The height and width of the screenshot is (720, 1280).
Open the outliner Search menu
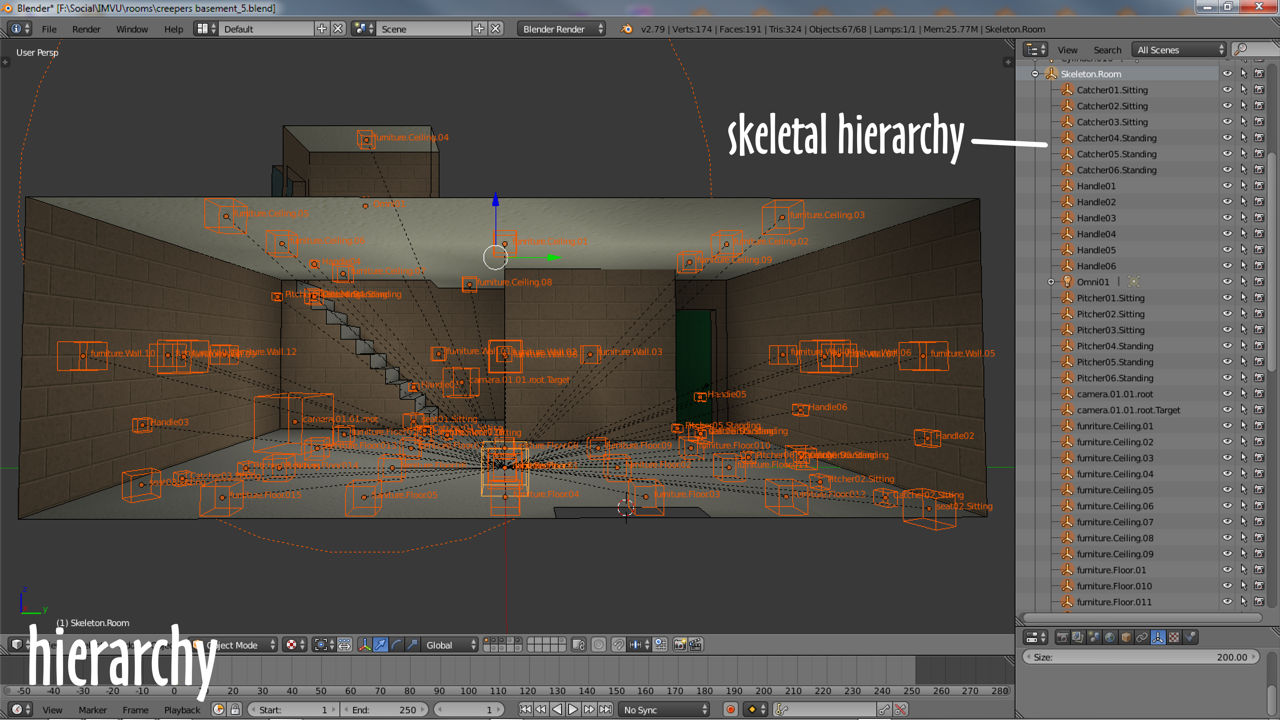(1107, 50)
